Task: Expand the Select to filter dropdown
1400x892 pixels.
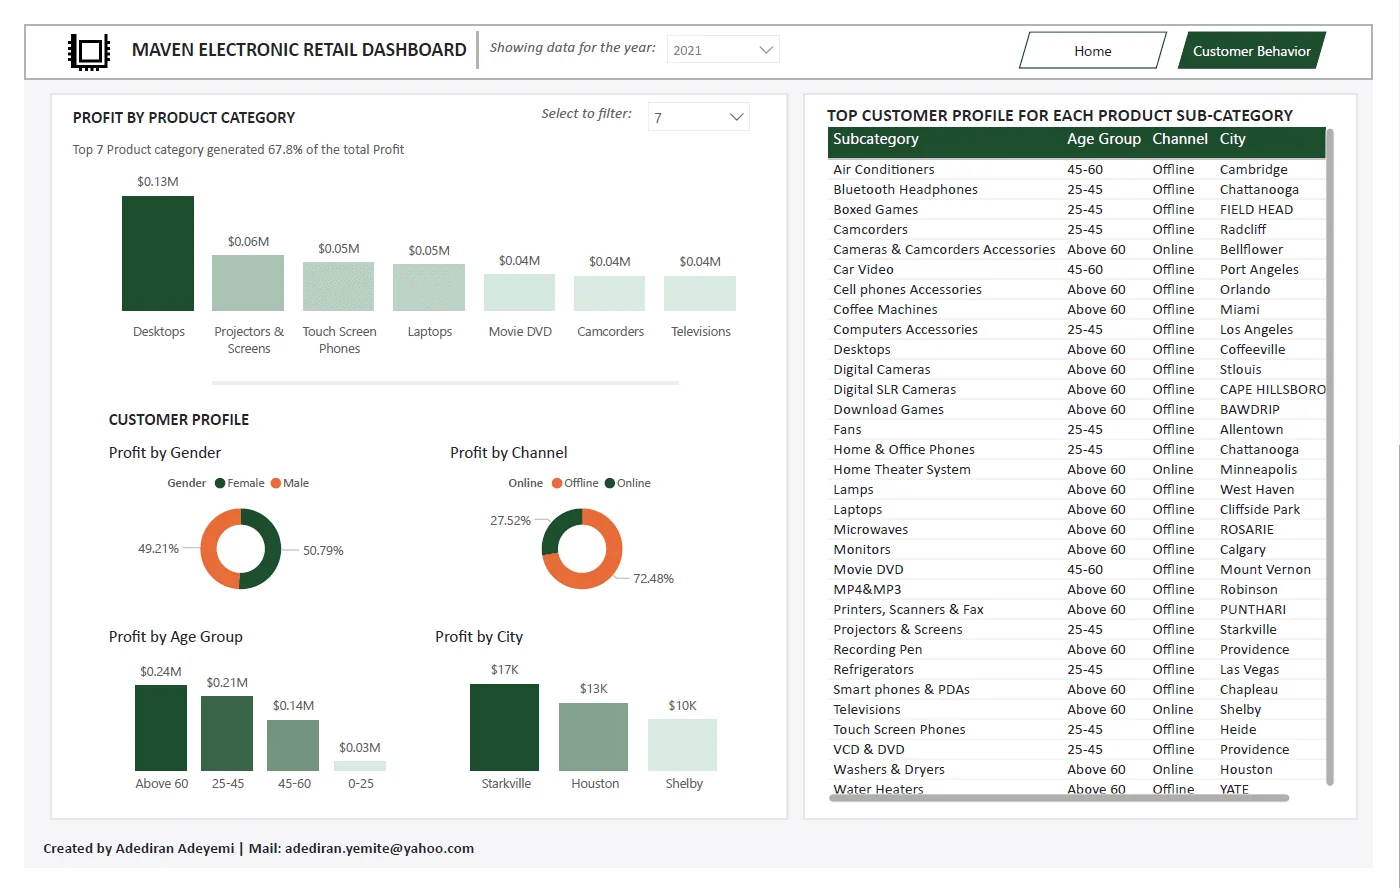Action: pos(698,117)
